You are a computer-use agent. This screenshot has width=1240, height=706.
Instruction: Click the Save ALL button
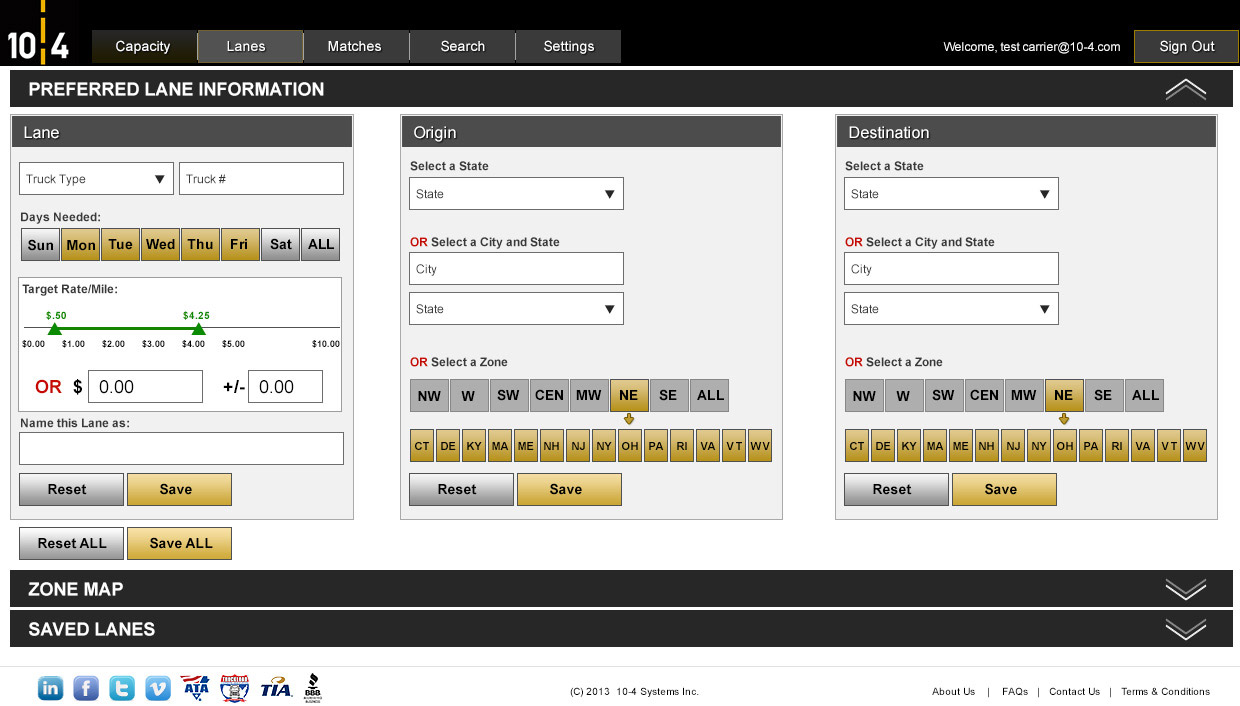(180, 543)
